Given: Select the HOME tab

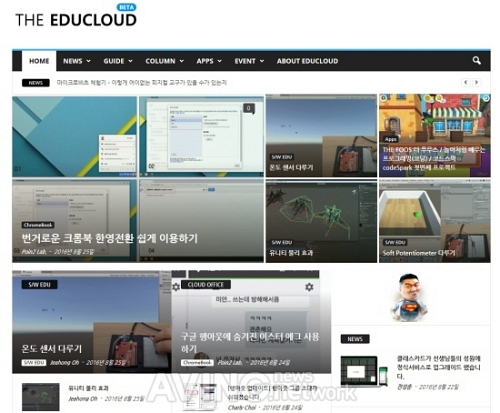Looking at the screenshot, I should tap(39, 61).
